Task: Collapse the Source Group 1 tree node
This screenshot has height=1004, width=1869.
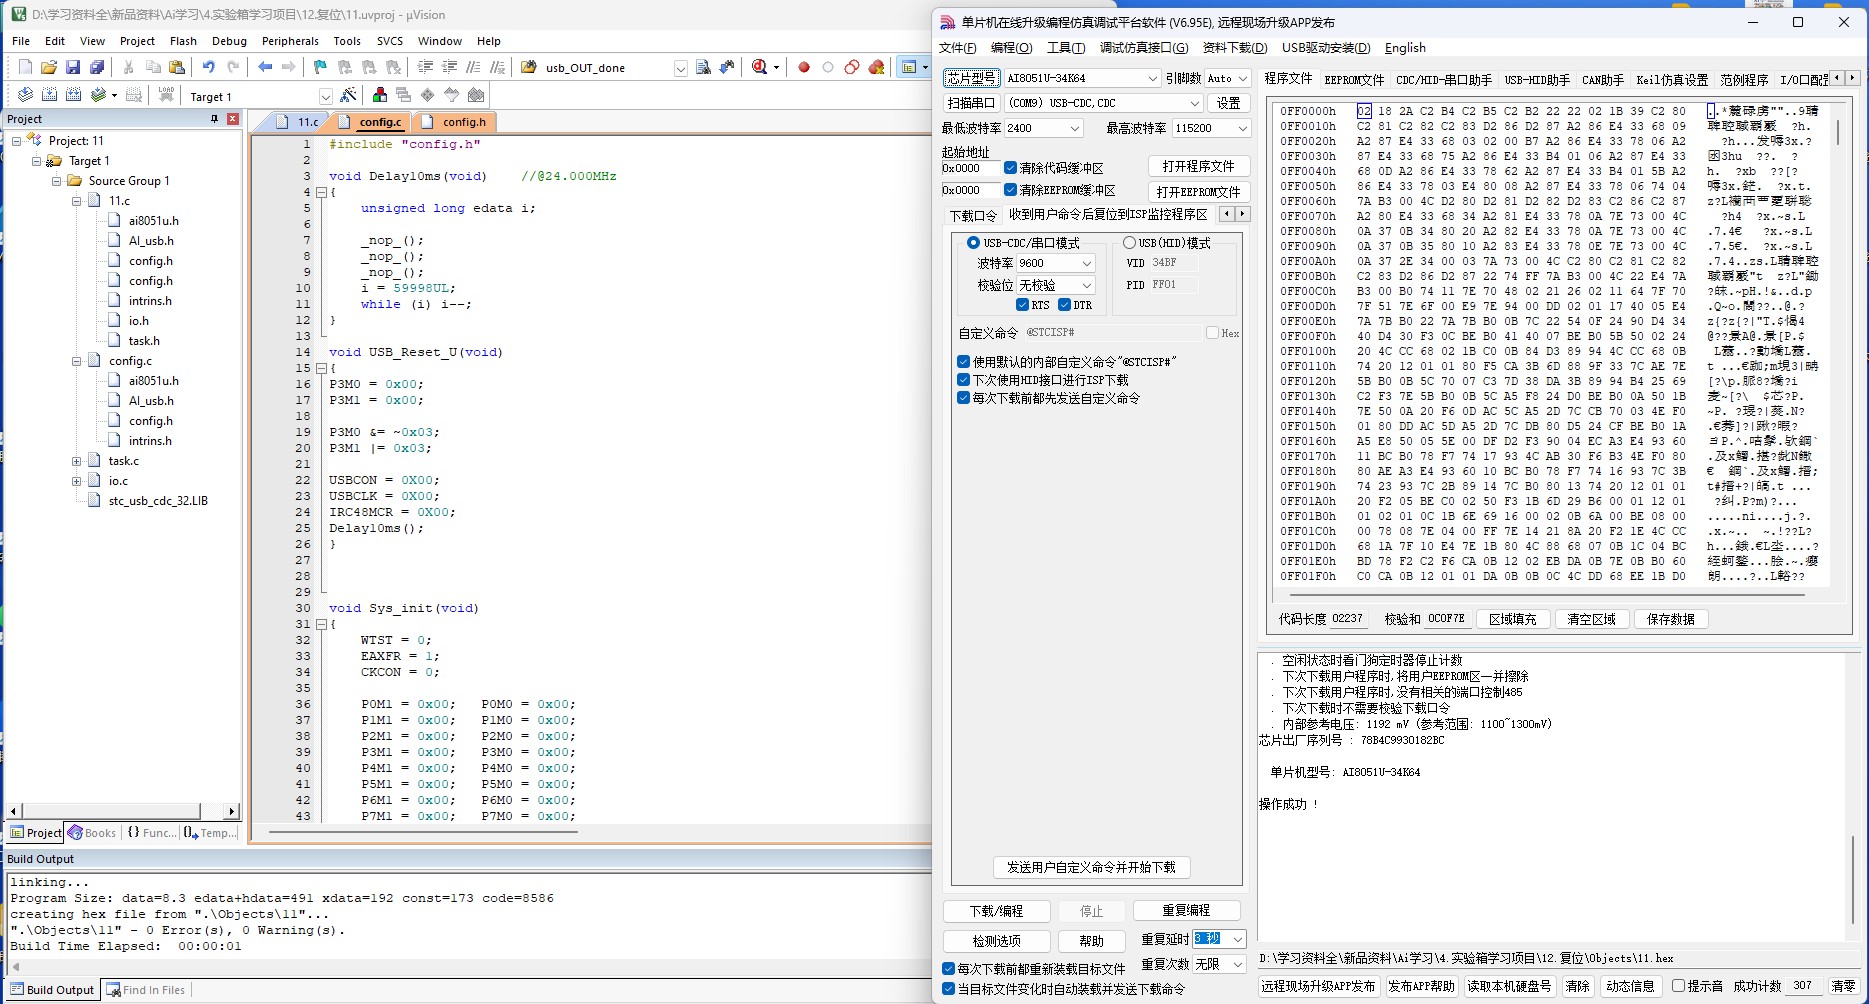Action: coord(57,181)
